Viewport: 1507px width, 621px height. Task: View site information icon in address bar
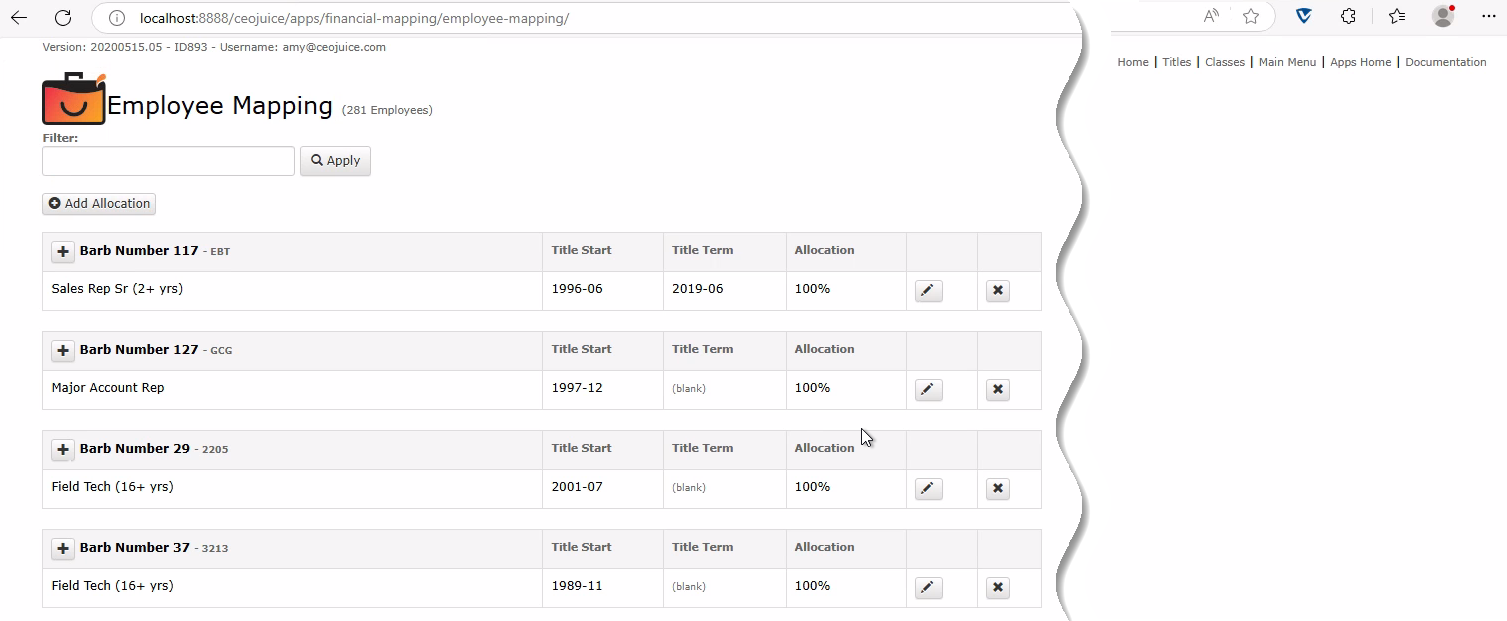point(117,17)
